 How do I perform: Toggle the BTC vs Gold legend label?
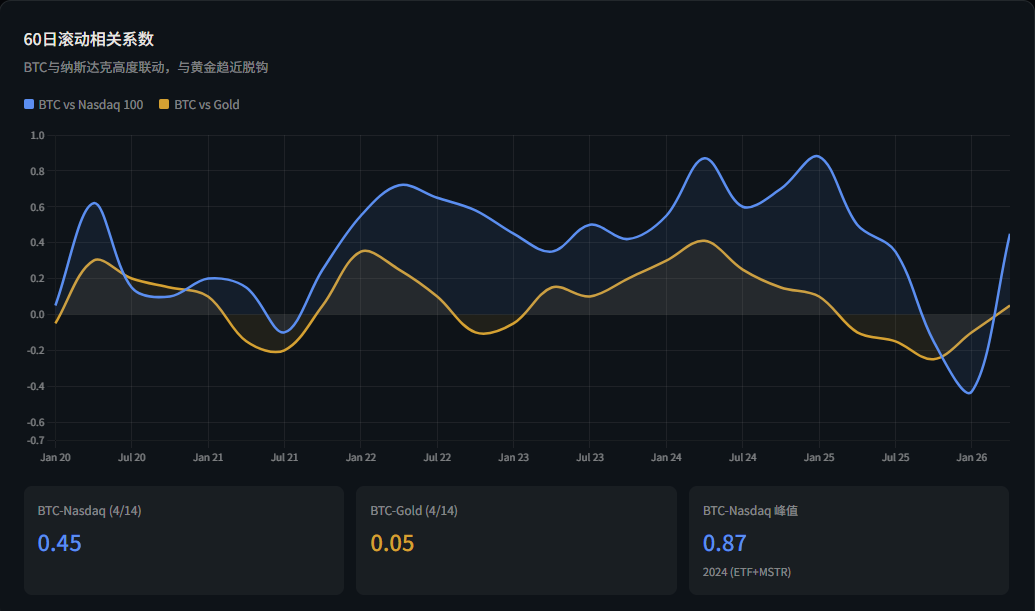click(207, 104)
